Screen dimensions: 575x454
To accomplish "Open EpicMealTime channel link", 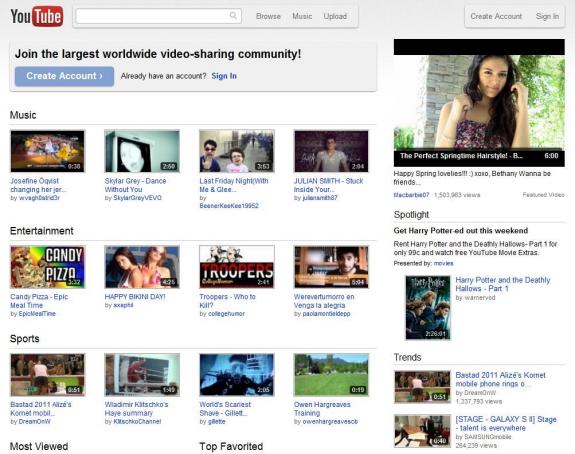I will [37, 314].
